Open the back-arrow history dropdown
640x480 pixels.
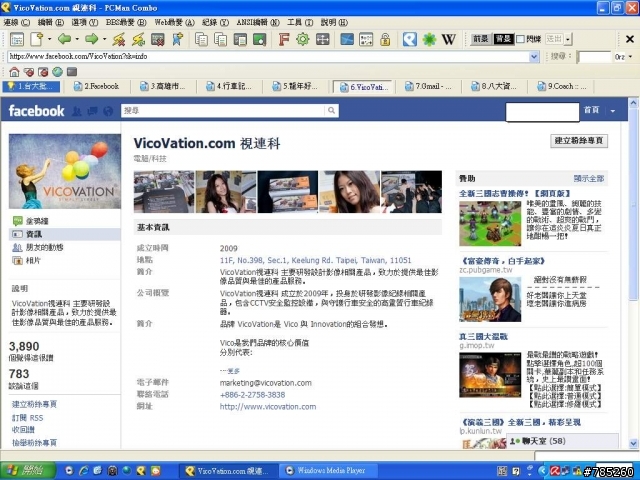point(77,39)
